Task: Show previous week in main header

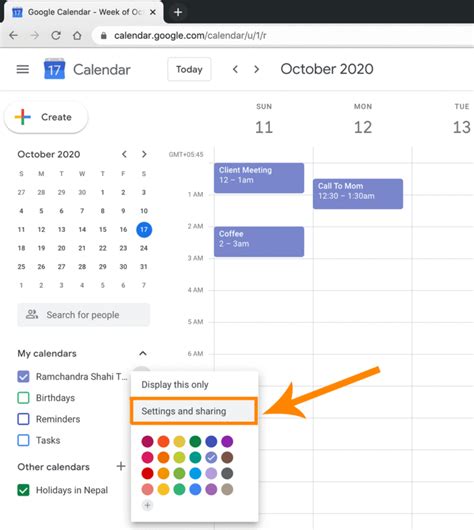Action: click(235, 69)
